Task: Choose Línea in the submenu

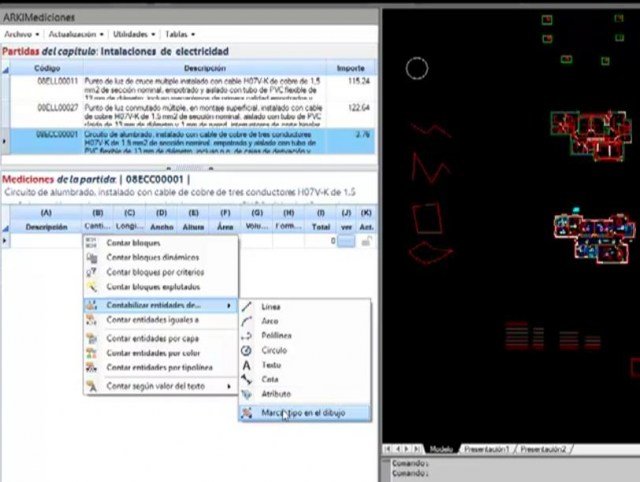Action: pyautogui.click(x=305, y=307)
